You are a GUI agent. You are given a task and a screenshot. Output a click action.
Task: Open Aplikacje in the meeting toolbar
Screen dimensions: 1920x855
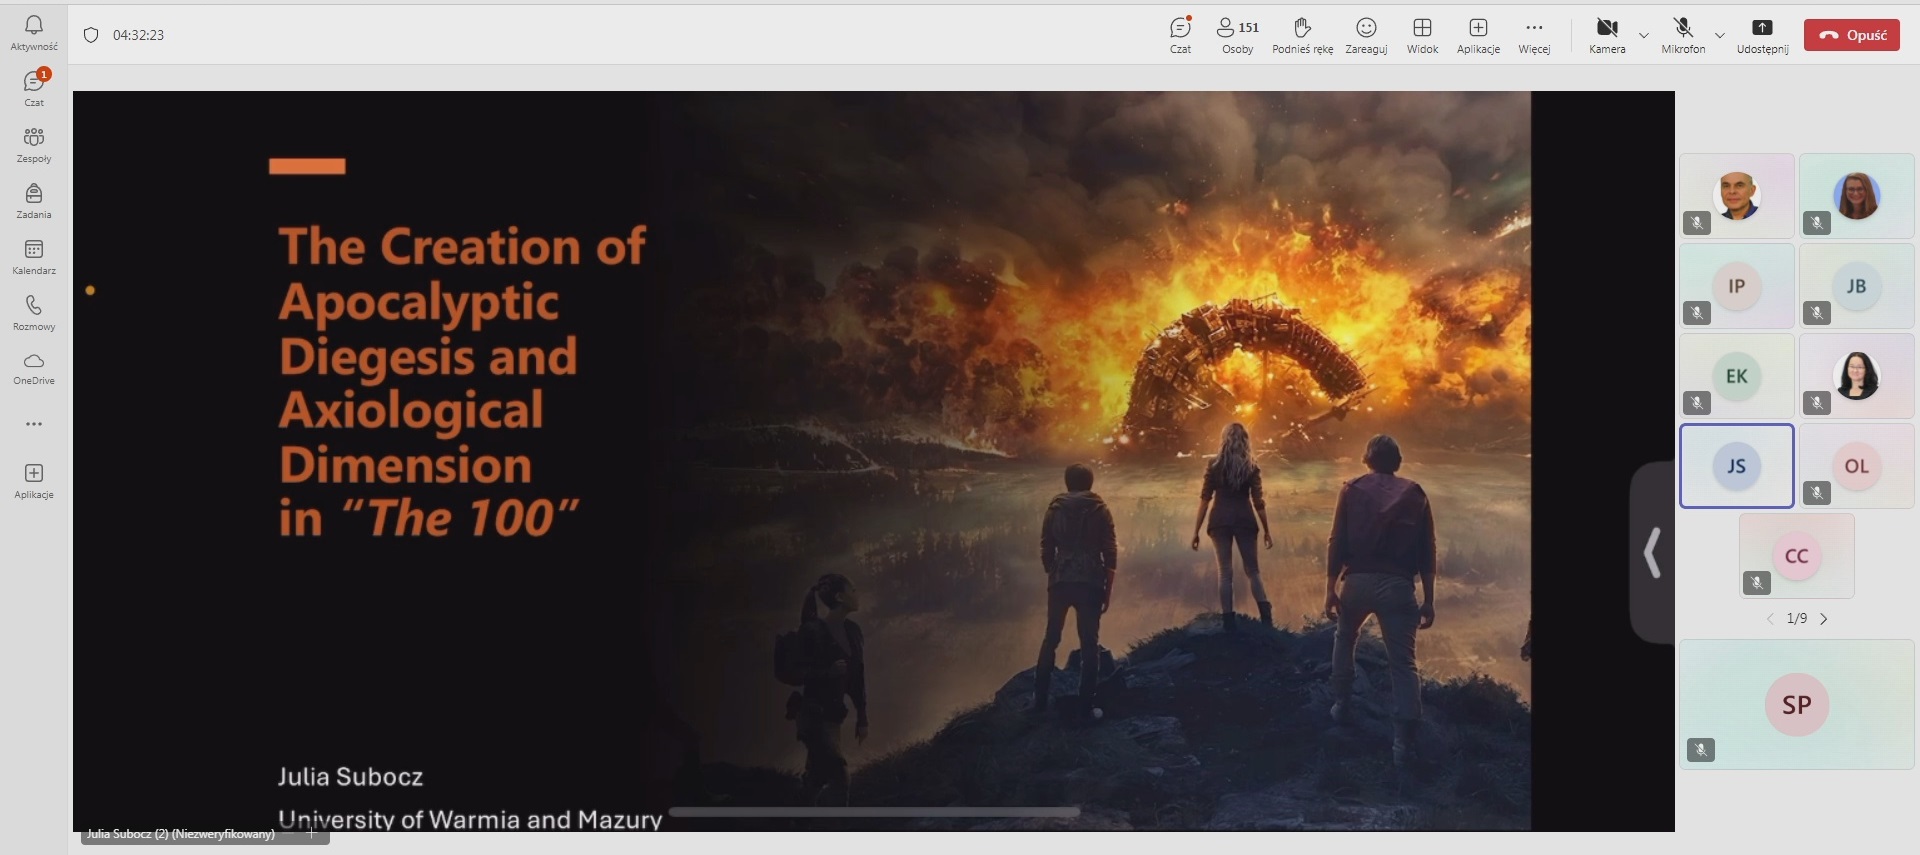click(1478, 35)
